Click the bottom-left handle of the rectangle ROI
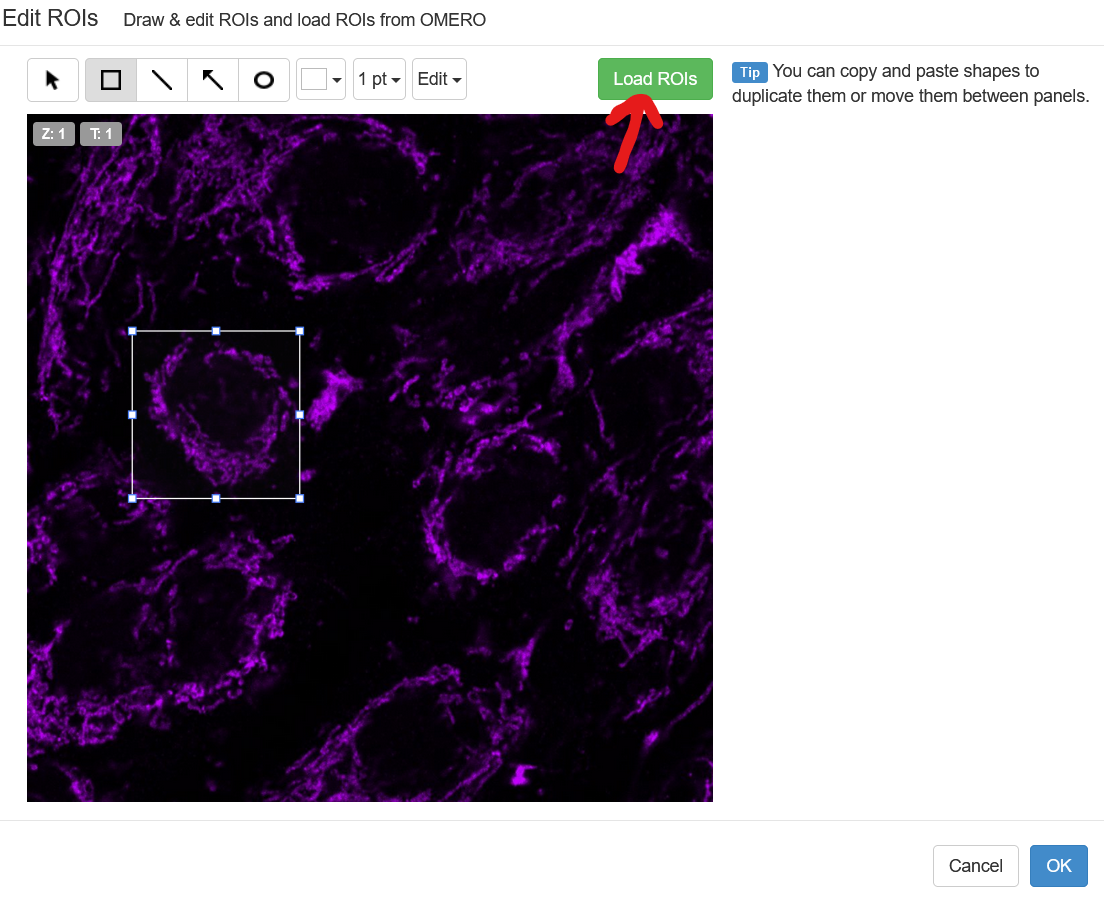This screenshot has height=897, width=1104. (x=132, y=498)
